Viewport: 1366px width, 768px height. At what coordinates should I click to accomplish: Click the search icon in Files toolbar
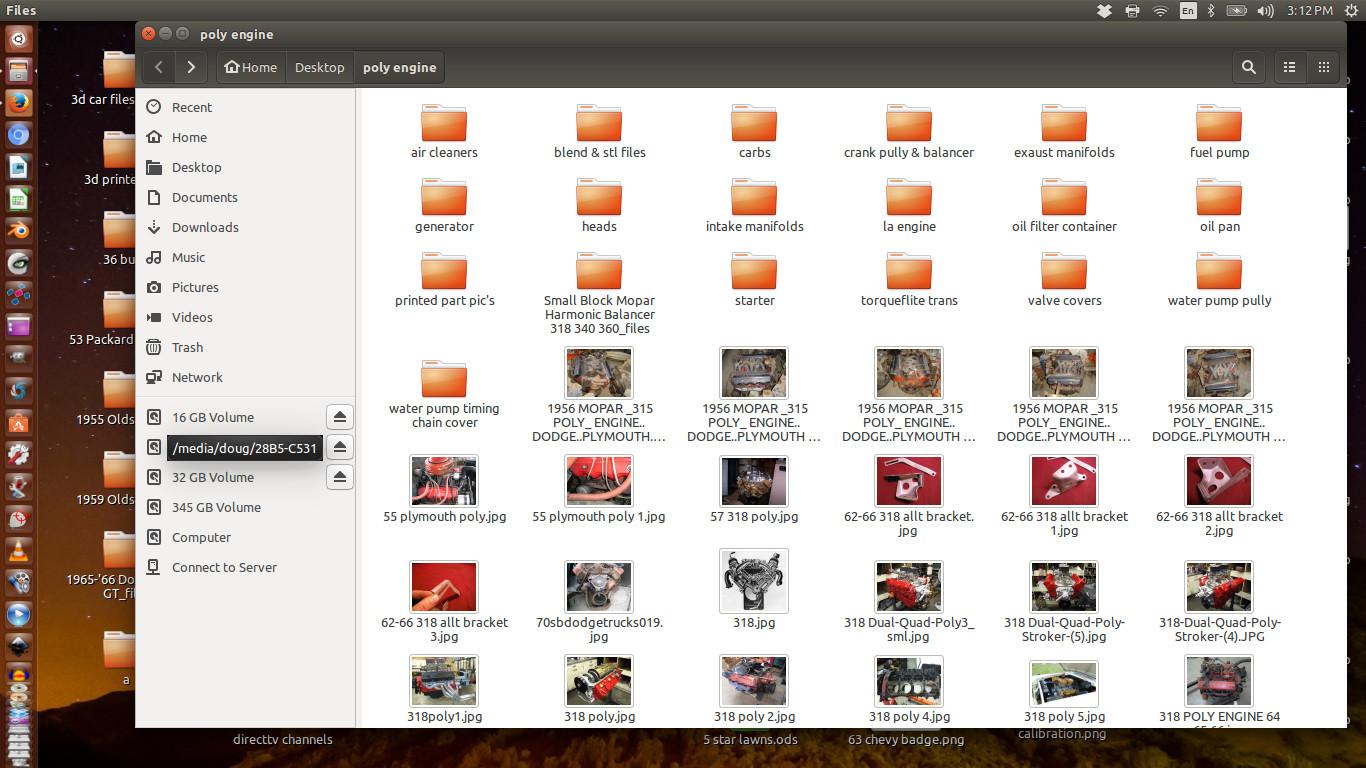pyautogui.click(x=1248, y=67)
